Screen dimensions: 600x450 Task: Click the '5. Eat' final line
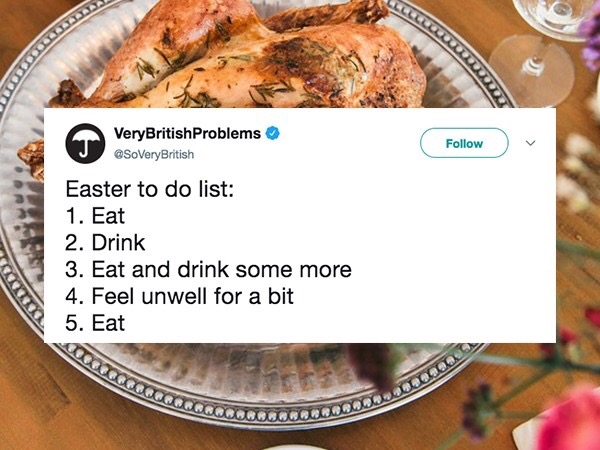coord(95,323)
